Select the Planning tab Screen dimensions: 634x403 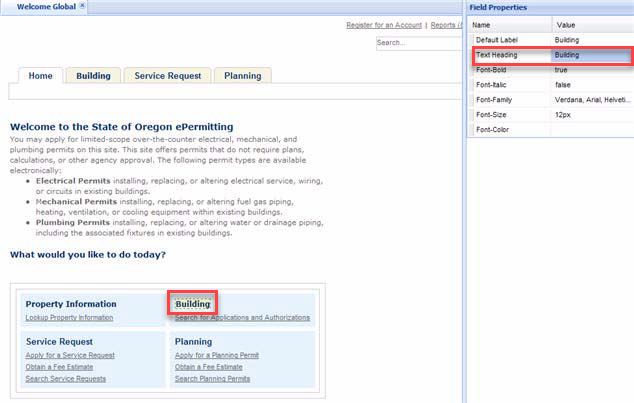242,76
